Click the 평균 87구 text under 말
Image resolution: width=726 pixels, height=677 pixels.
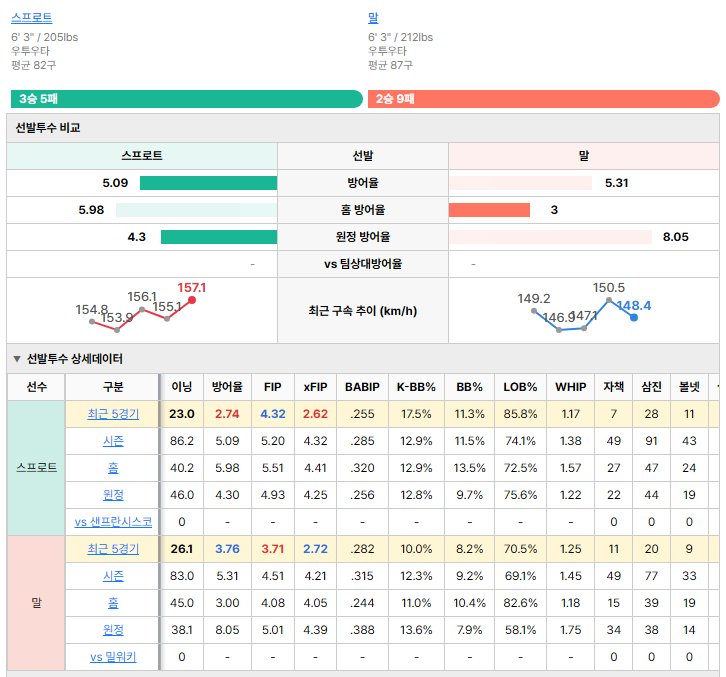tap(390, 65)
